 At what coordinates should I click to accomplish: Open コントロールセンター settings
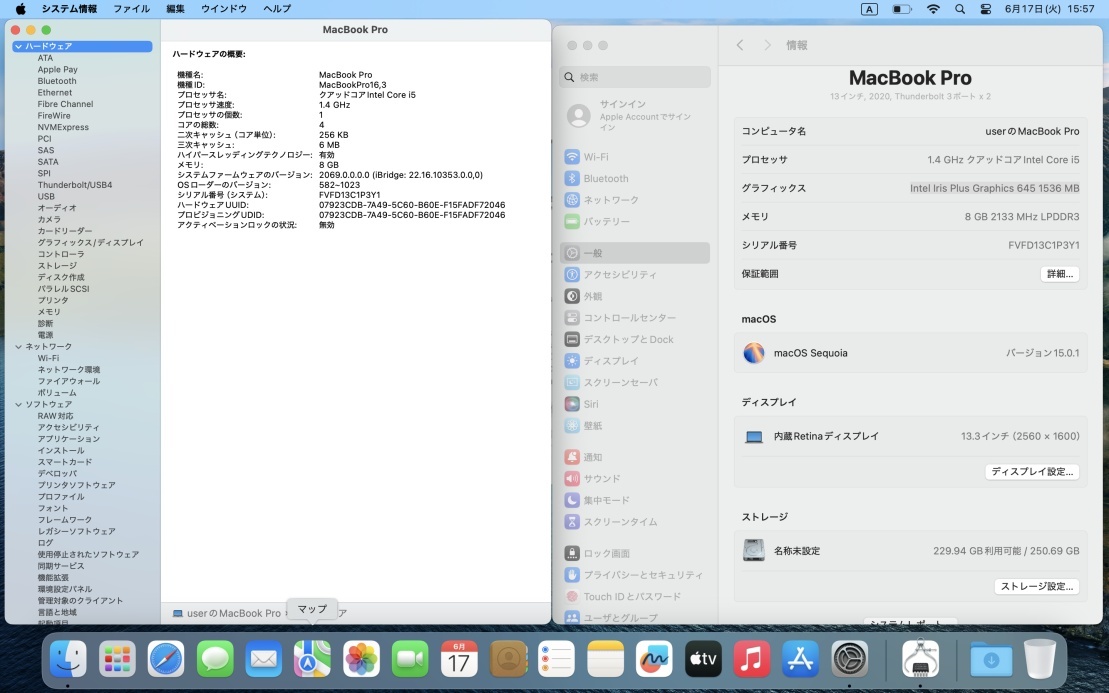(634, 318)
